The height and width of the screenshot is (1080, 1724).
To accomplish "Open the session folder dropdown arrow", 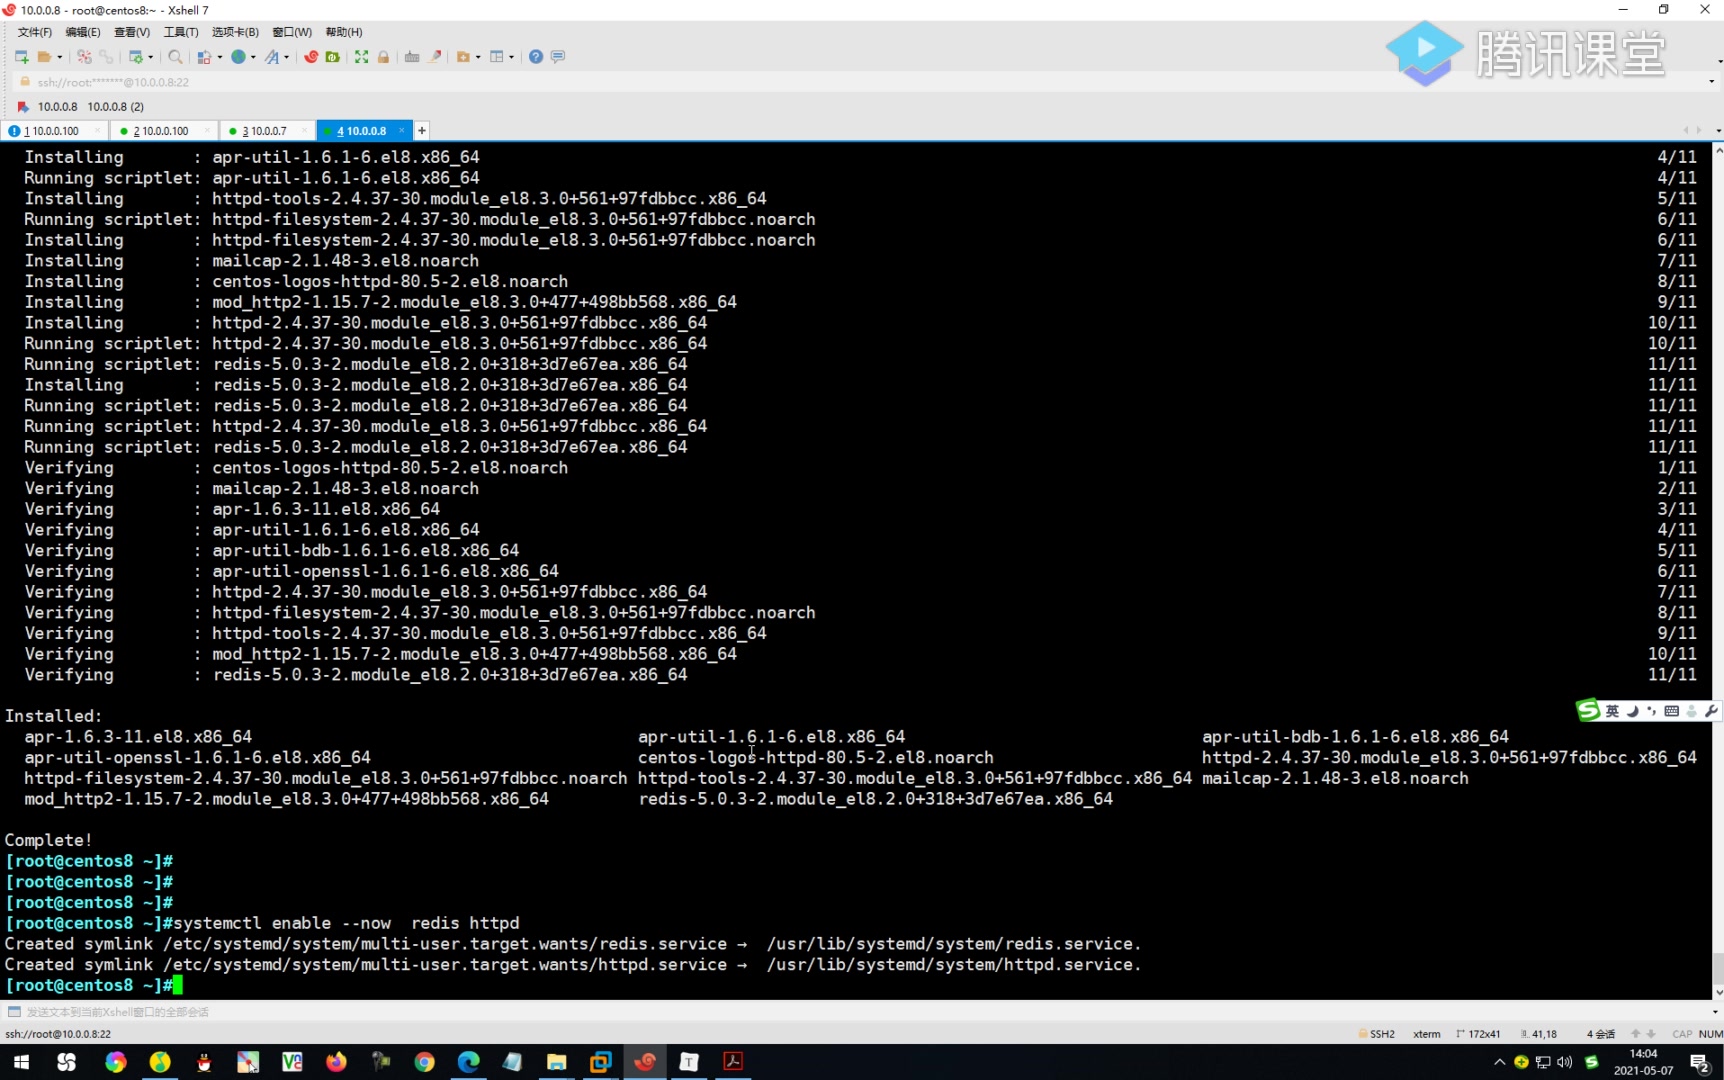I will (x=59, y=57).
